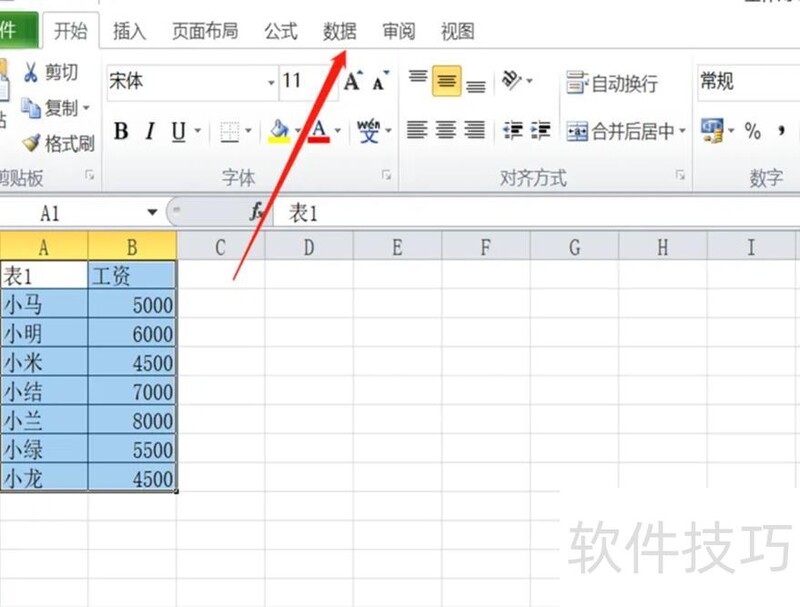Expand the phonetic guide dropdown arrow
The image size is (800, 607).
pyautogui.click(x=388, y=131)
